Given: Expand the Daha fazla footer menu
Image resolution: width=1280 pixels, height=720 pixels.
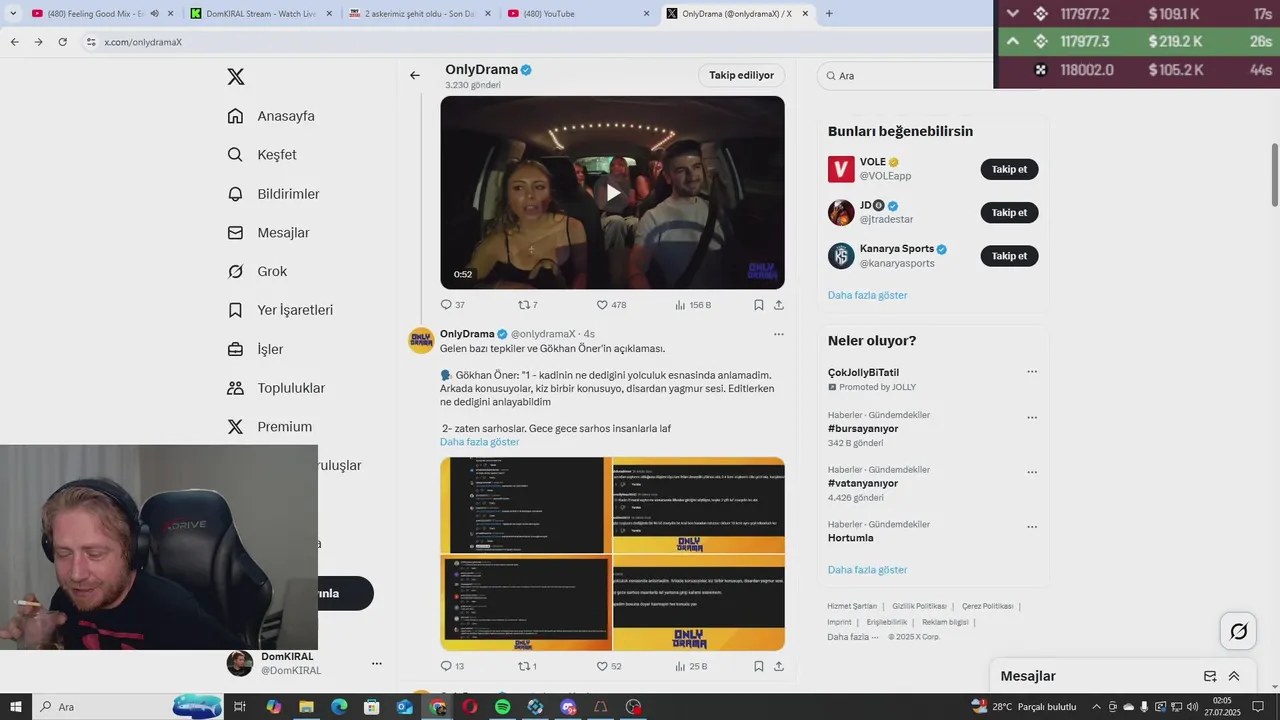Looking at the screenshot, I should 853,637.
